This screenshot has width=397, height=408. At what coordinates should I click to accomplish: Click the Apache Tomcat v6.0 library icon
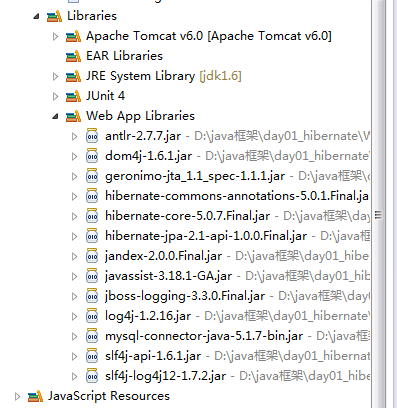pos(73,36)
